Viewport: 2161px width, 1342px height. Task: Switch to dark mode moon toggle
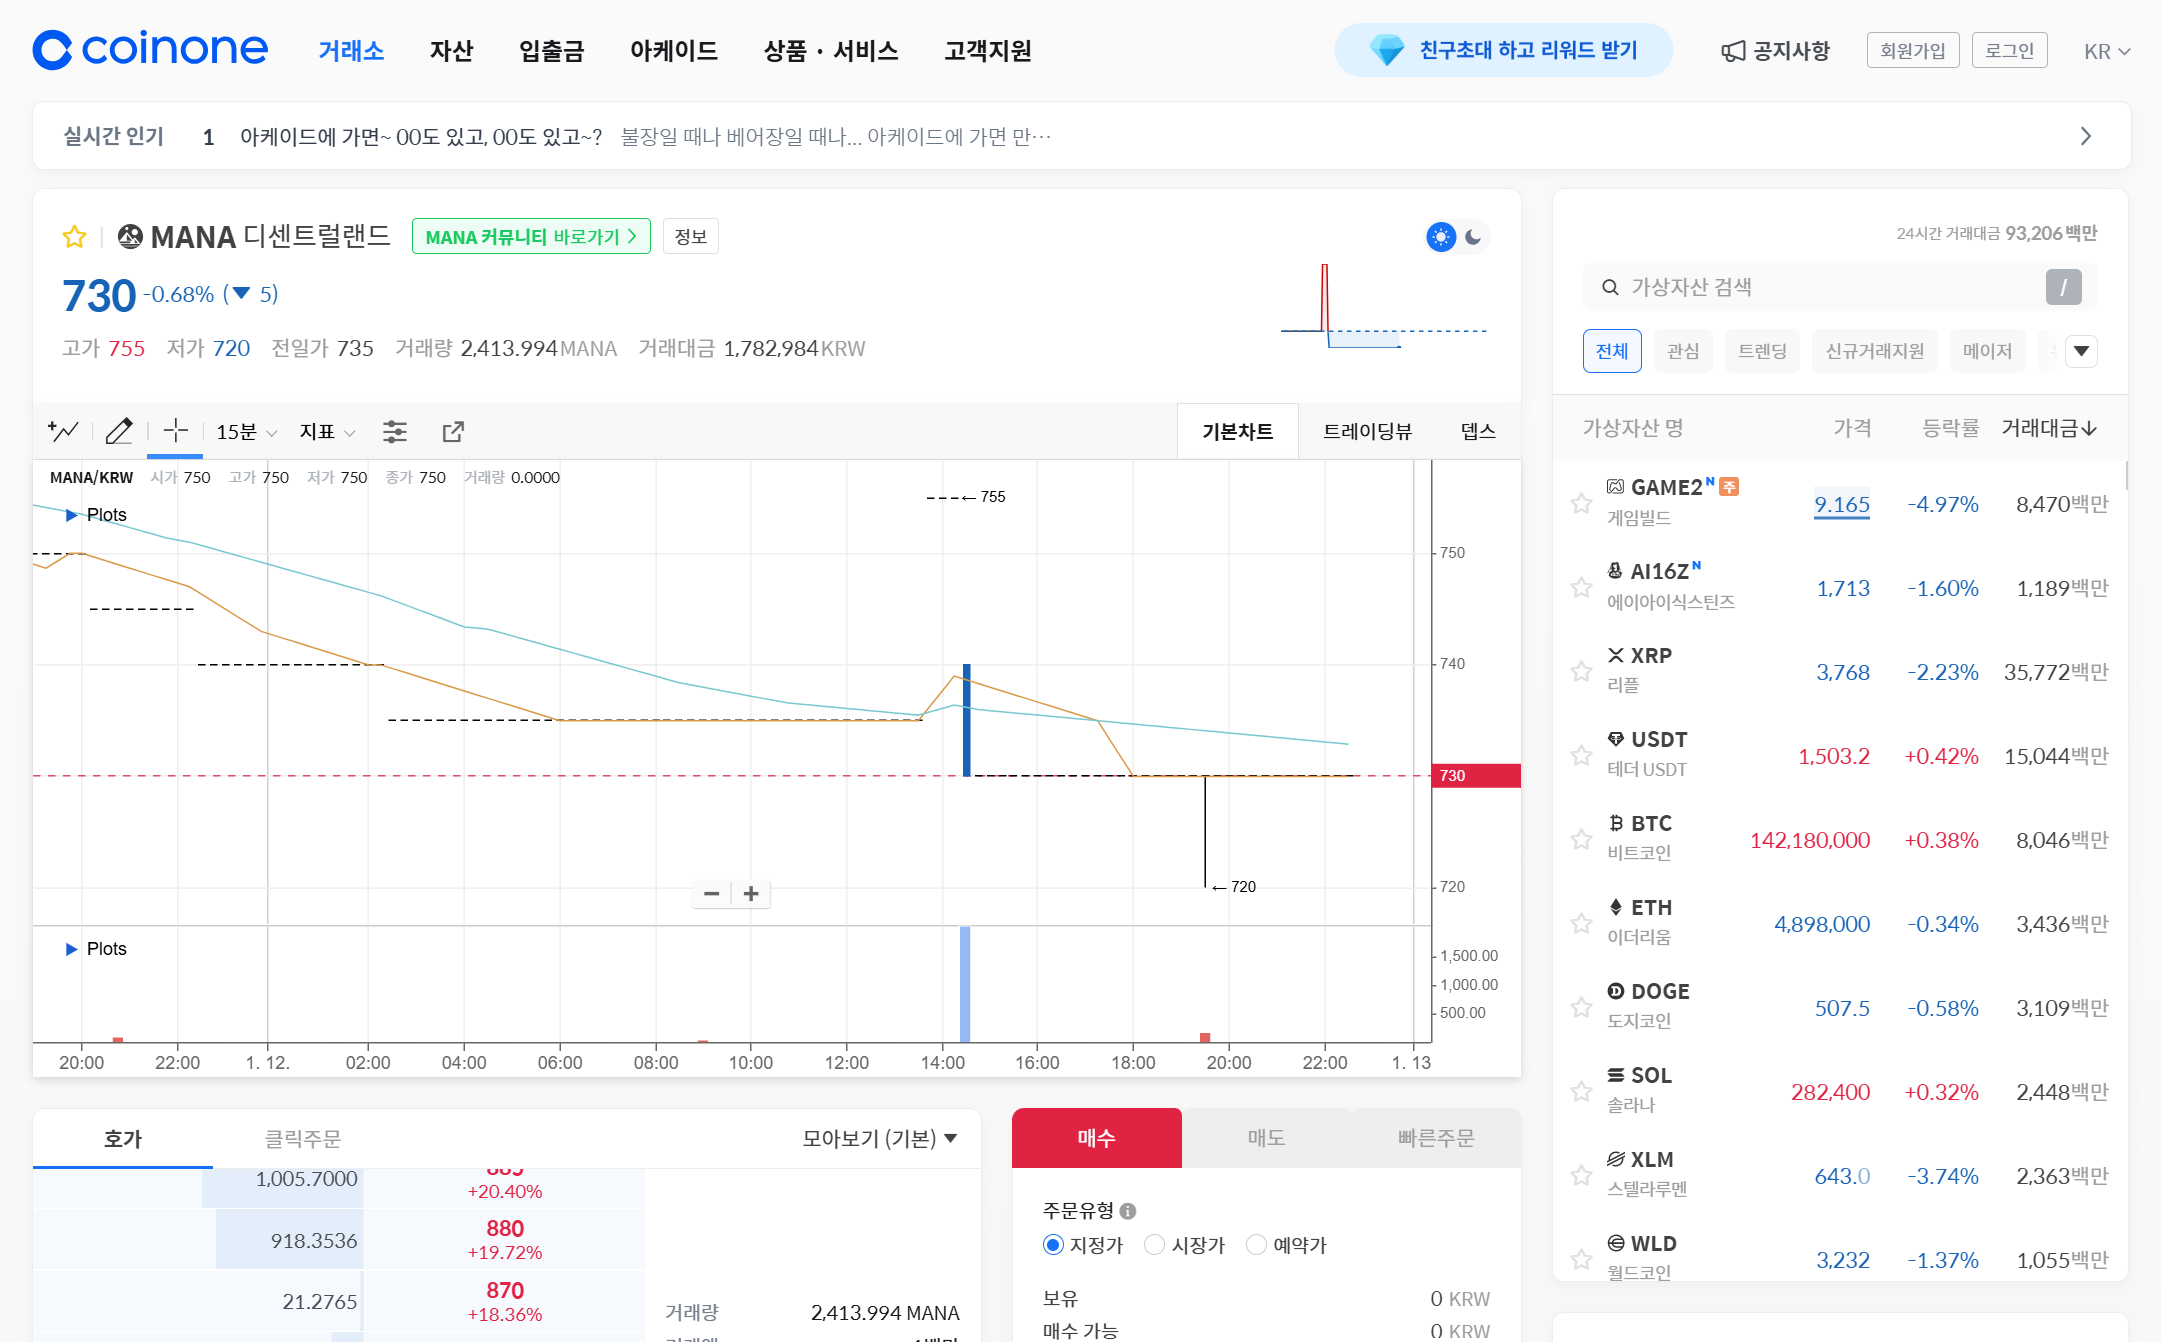click(x=1473, y=237)
